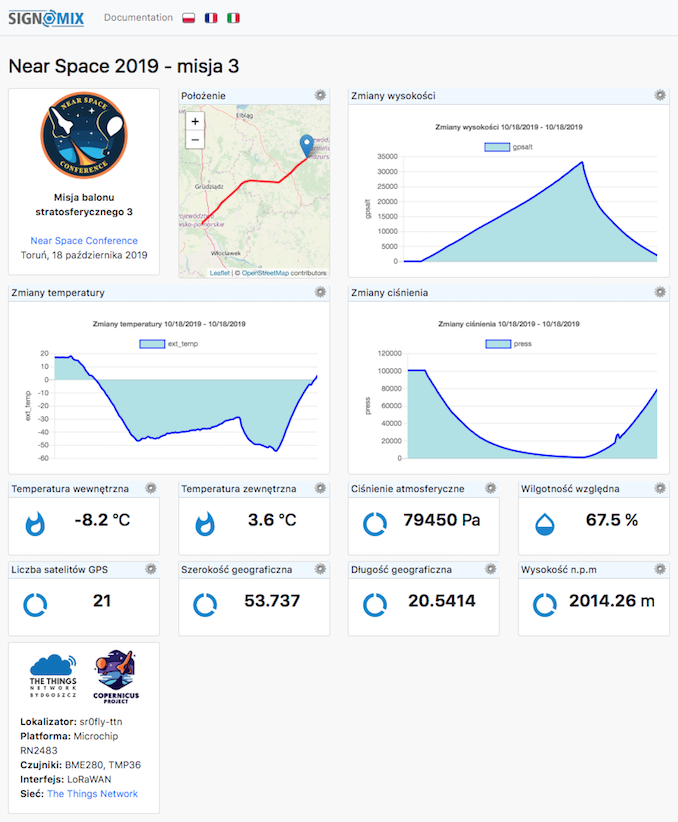Click the 67.5 % value
Screen dimensions: 678x822
click(x=611, y=520)
